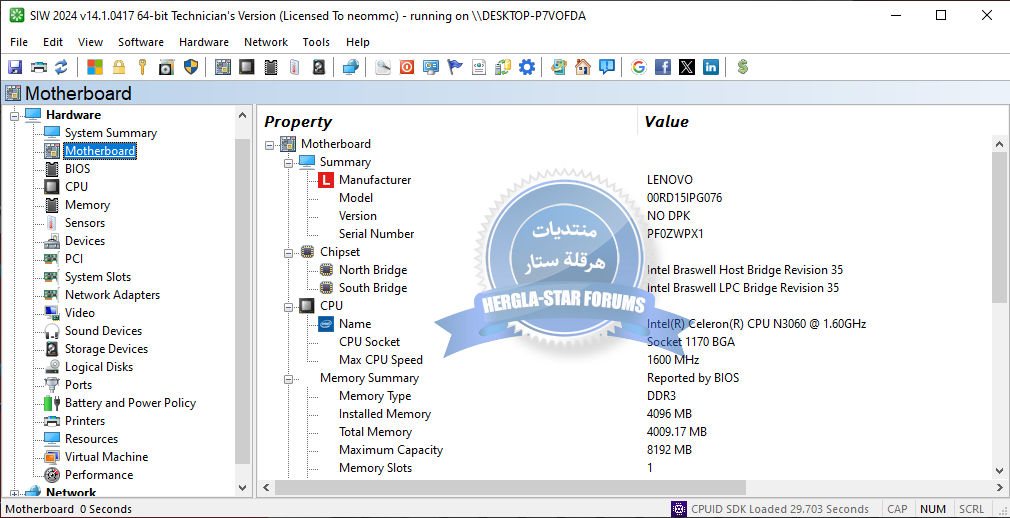Click the LinkedIn toolbar icon

(710, 67)
